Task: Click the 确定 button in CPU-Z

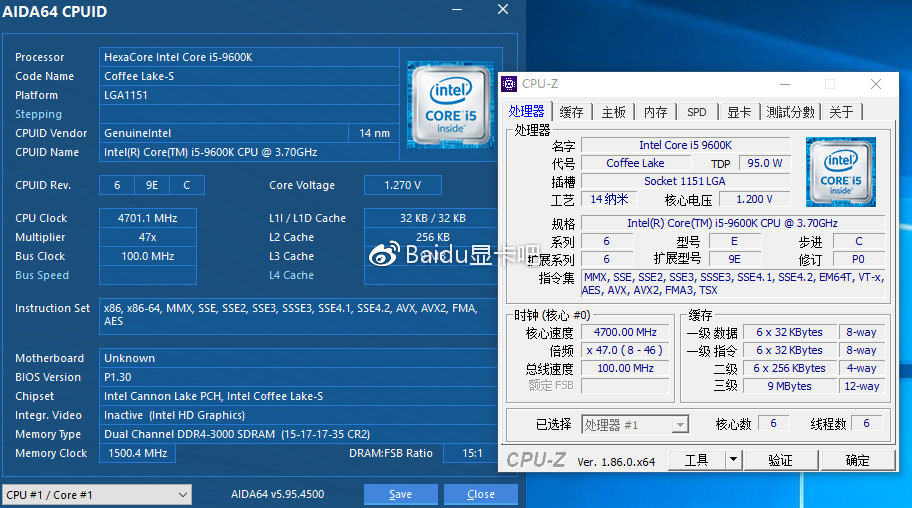Action: 857,460
